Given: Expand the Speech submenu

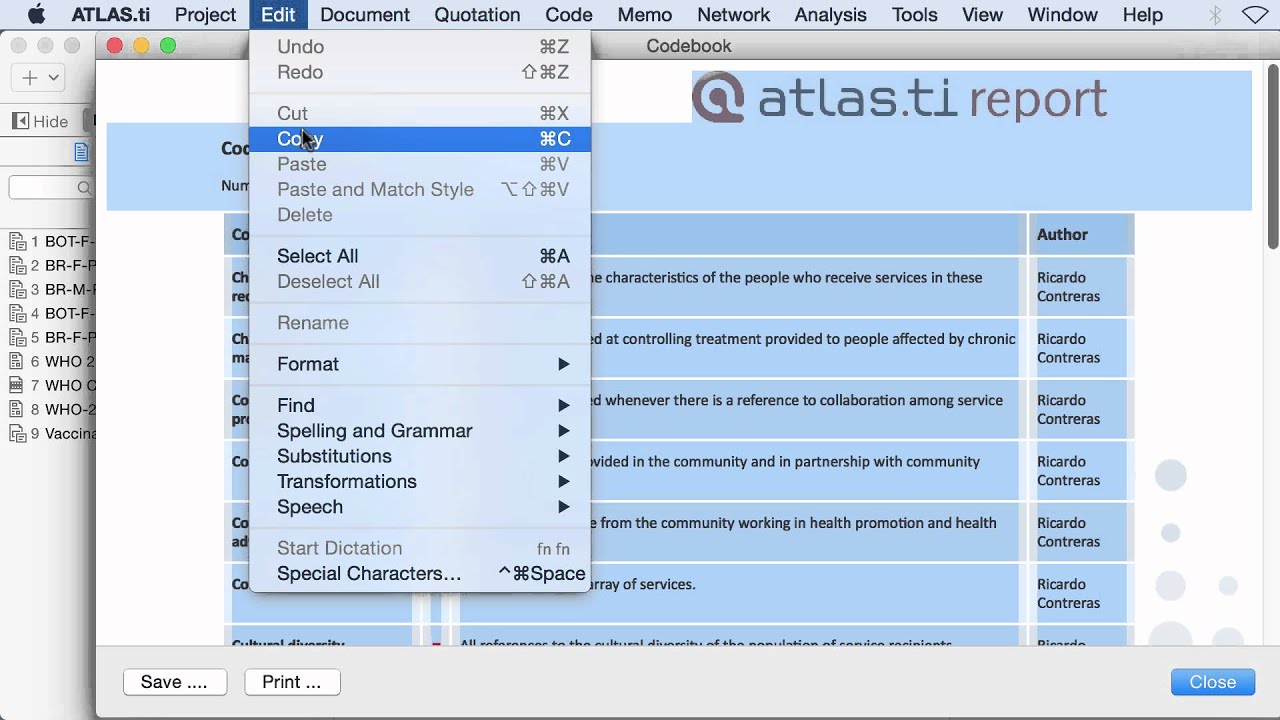Looking at the screenshot, I should click(x=420, y=507).
